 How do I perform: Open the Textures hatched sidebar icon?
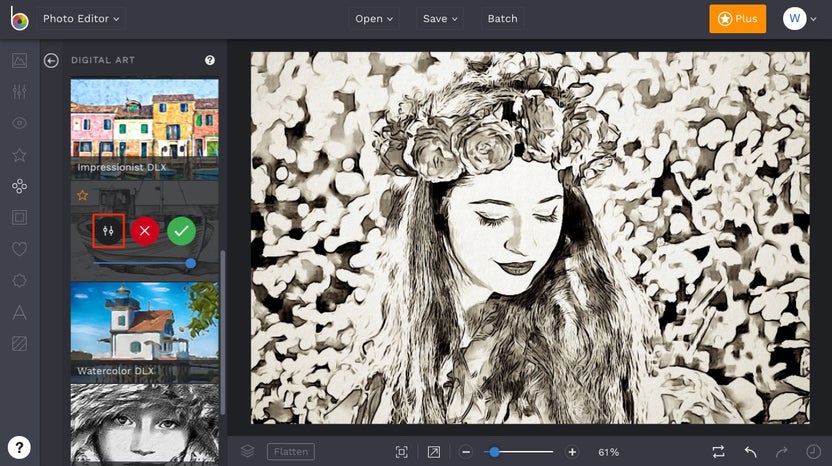(20, 344)
